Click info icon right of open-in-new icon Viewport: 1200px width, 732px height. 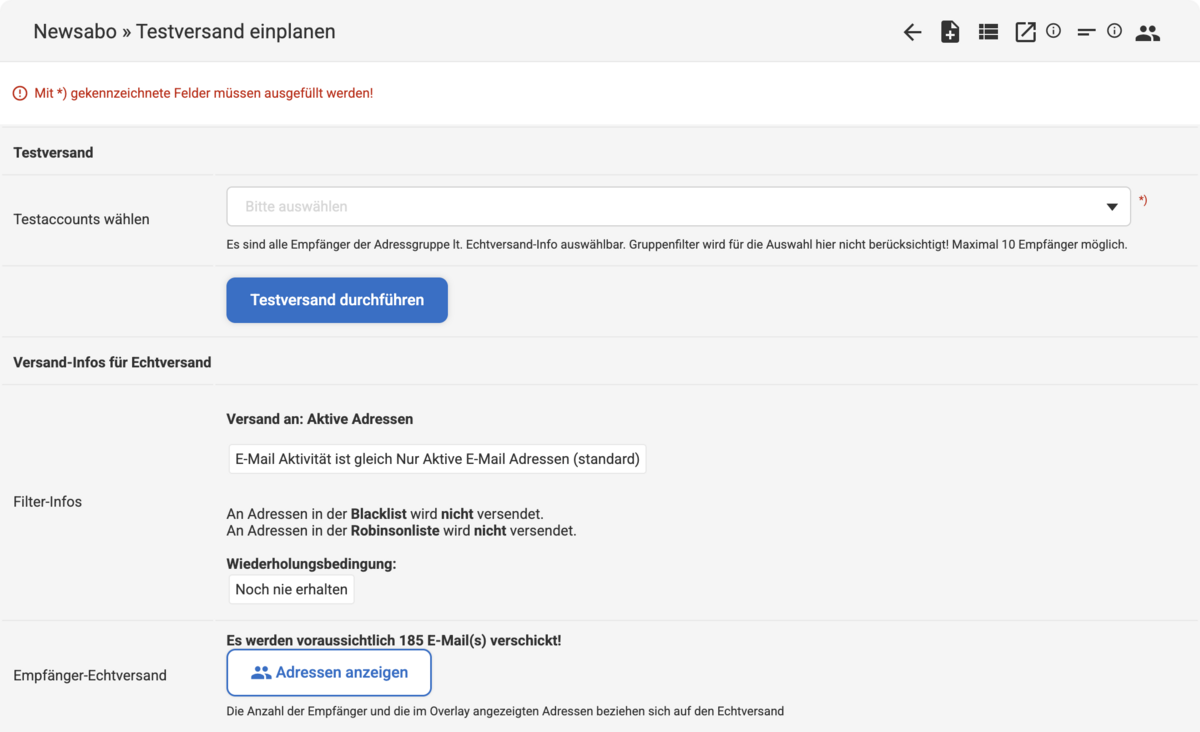point(1053,31)
